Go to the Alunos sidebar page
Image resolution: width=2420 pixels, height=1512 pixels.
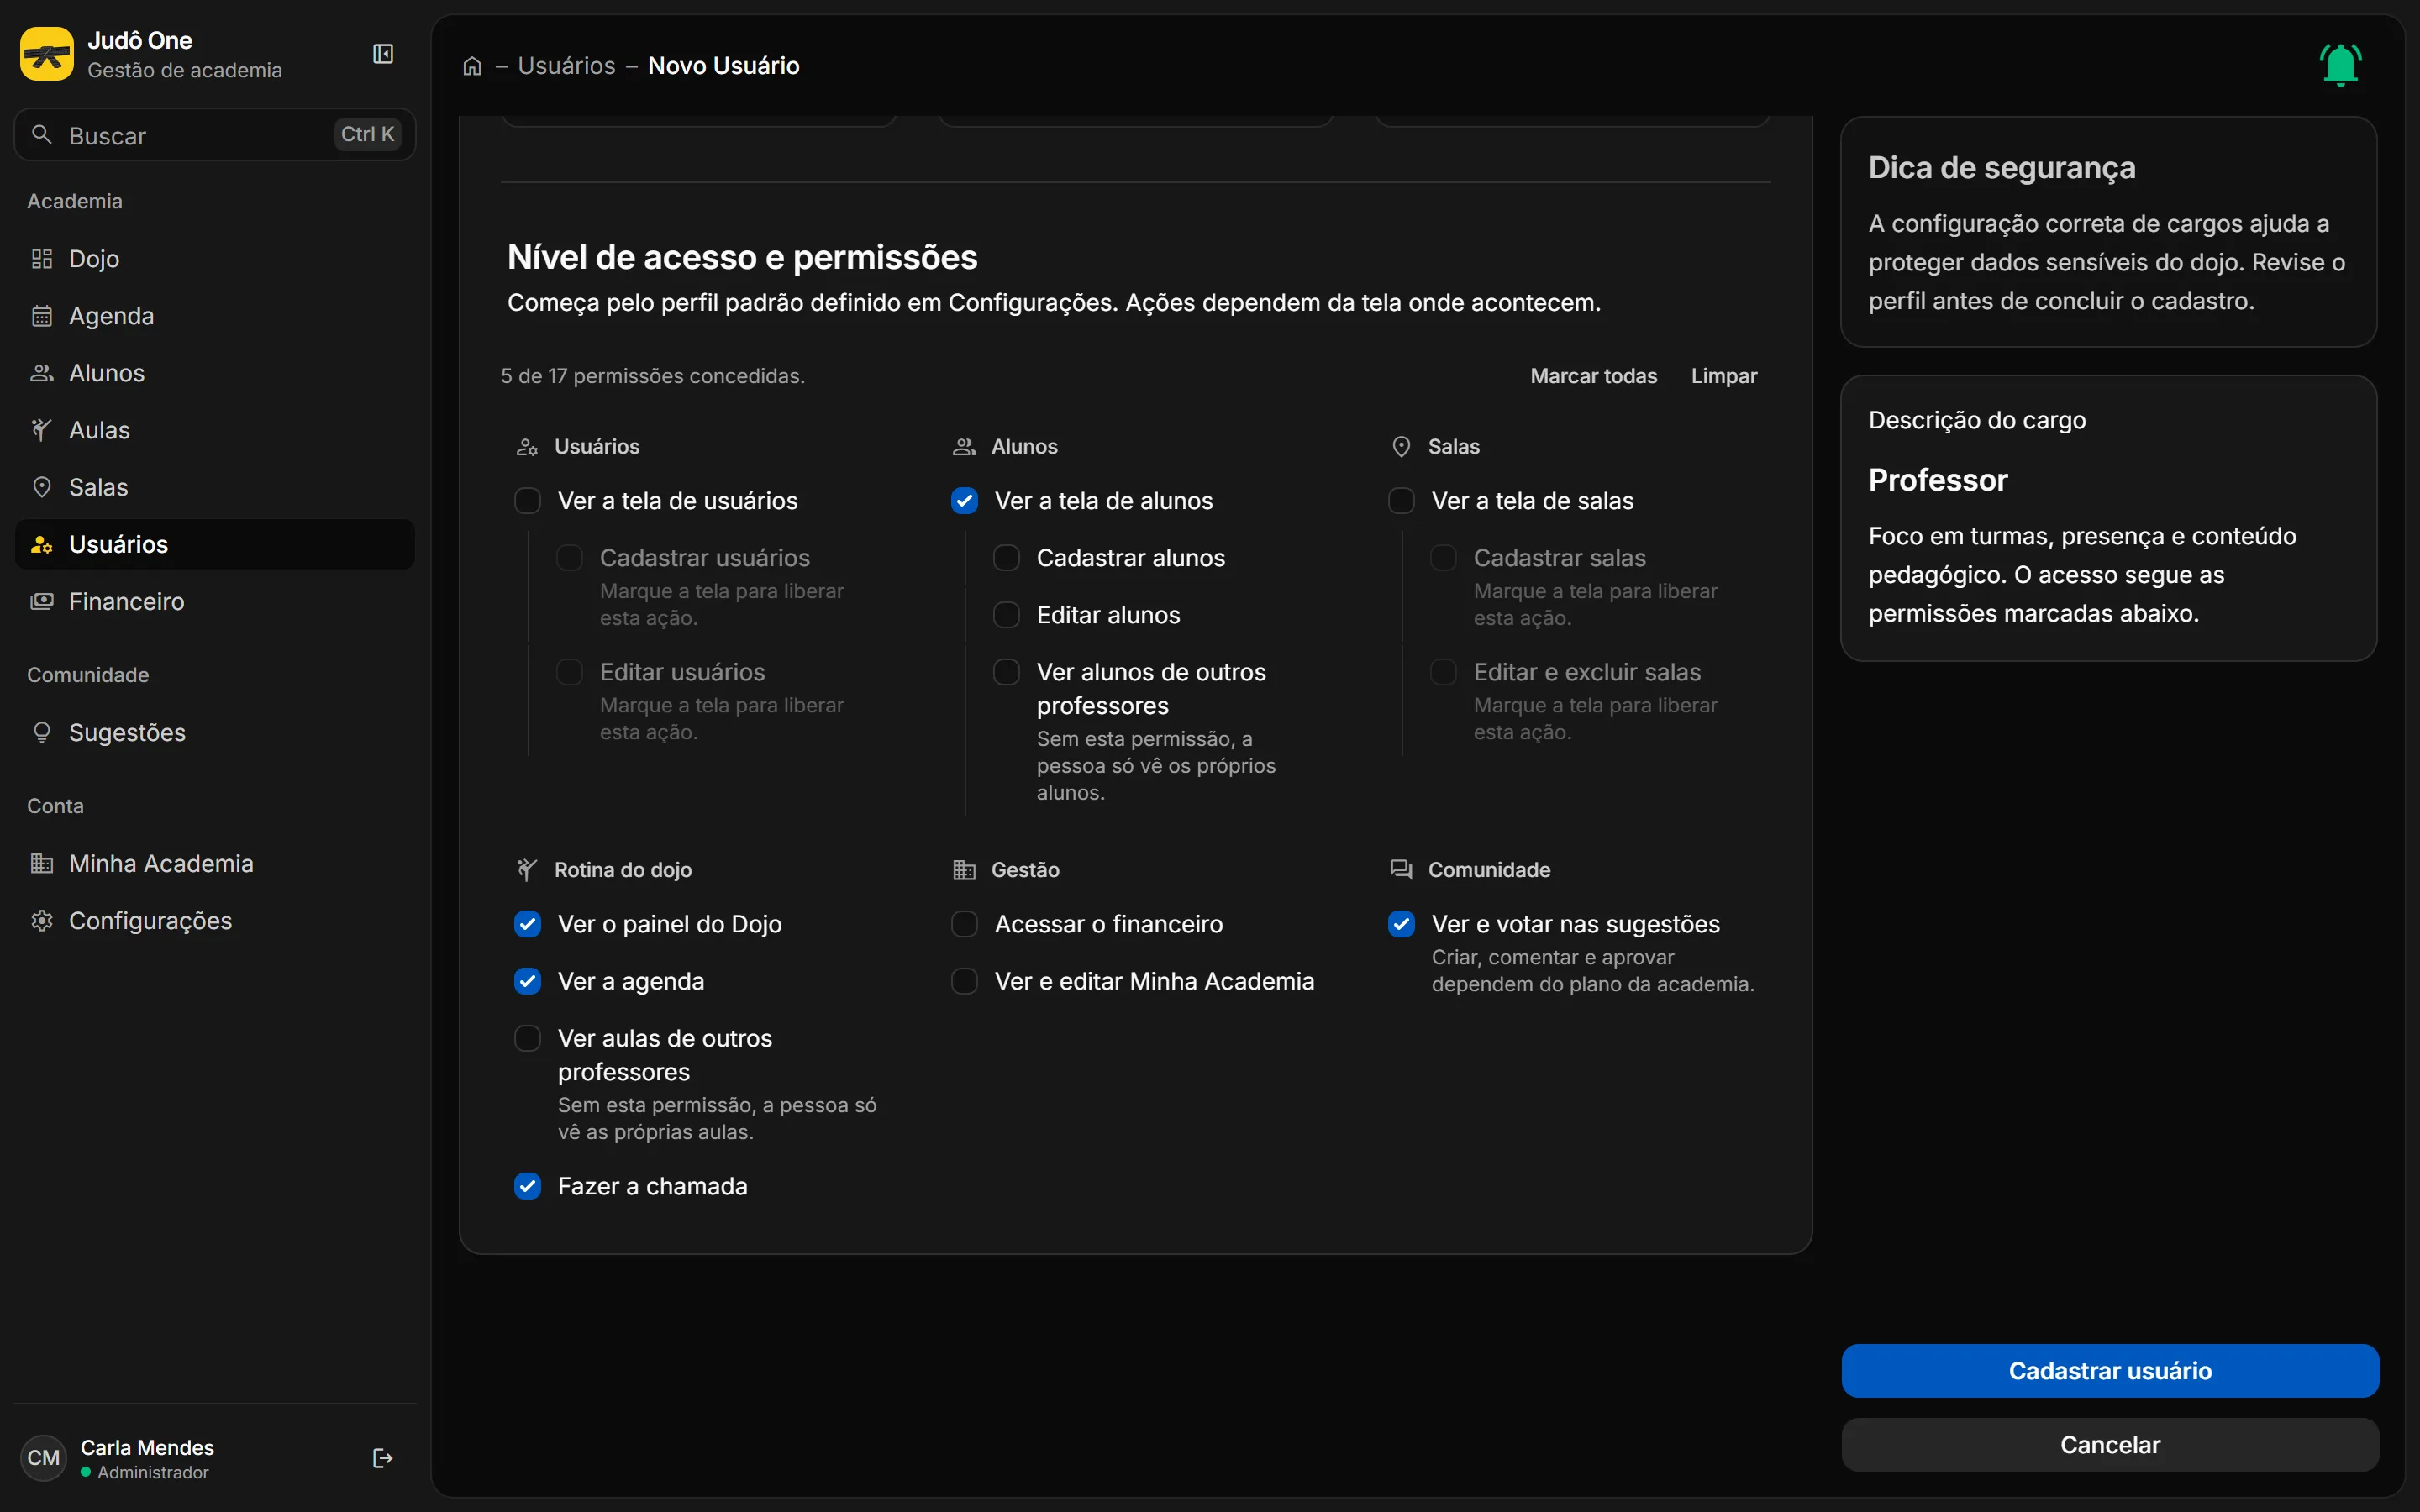(x=215, y=373)
